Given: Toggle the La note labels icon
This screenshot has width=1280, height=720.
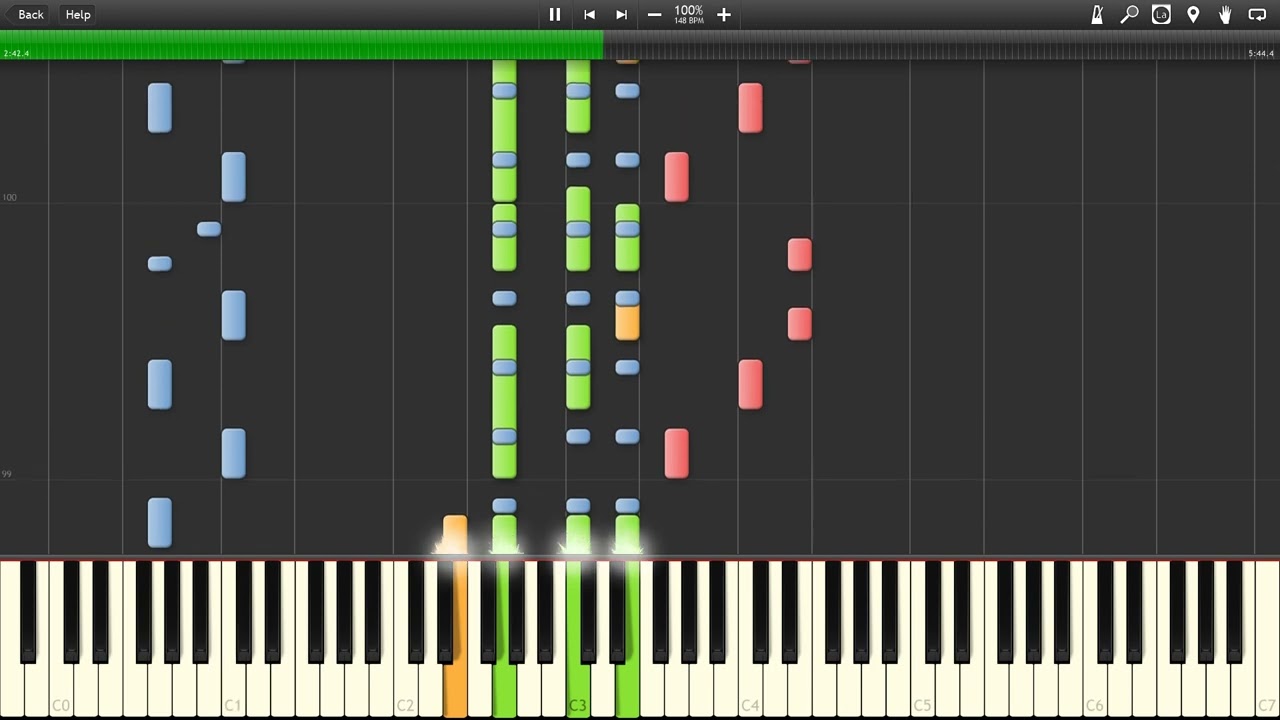Looking at the screenshot, I should [x=1161, y=14].
